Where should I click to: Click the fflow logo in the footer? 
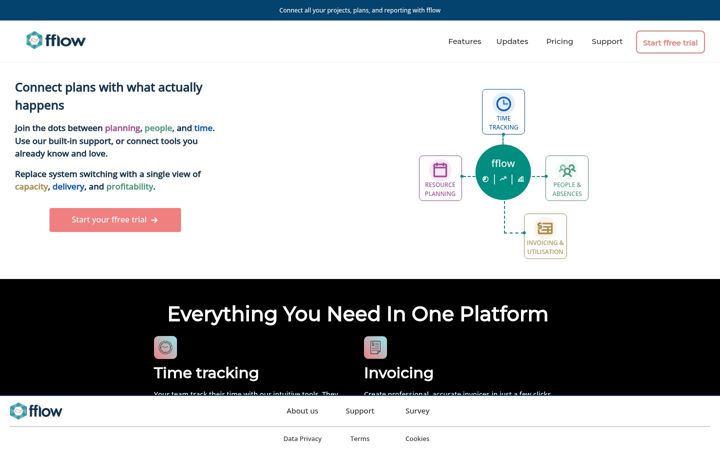pos(36,411)
